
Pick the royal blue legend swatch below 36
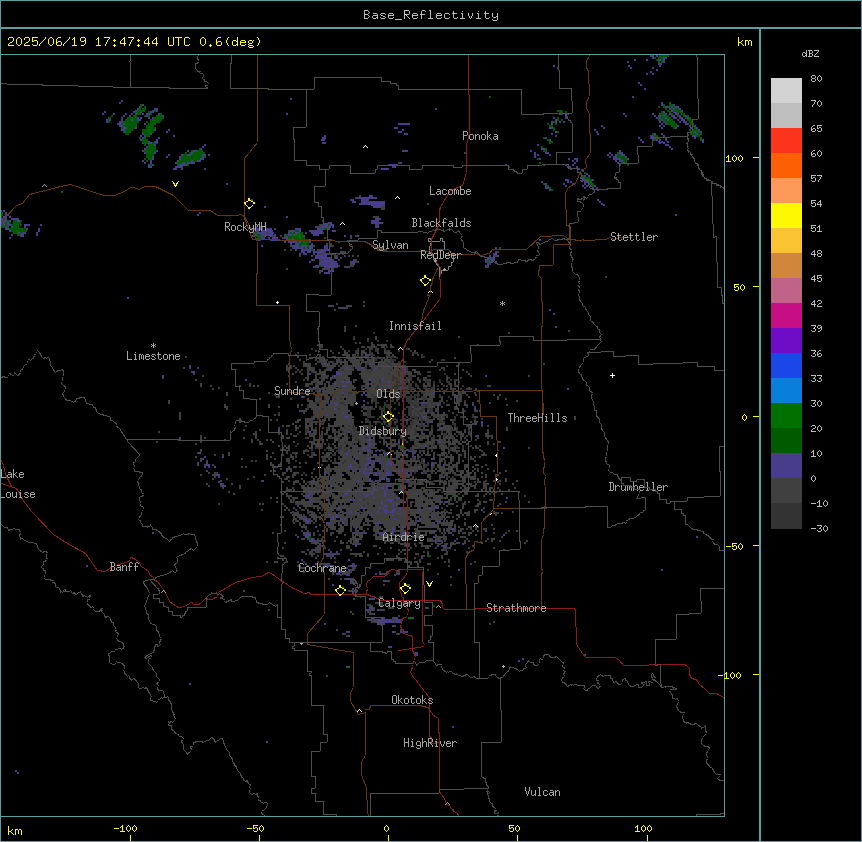click(786, 365)
